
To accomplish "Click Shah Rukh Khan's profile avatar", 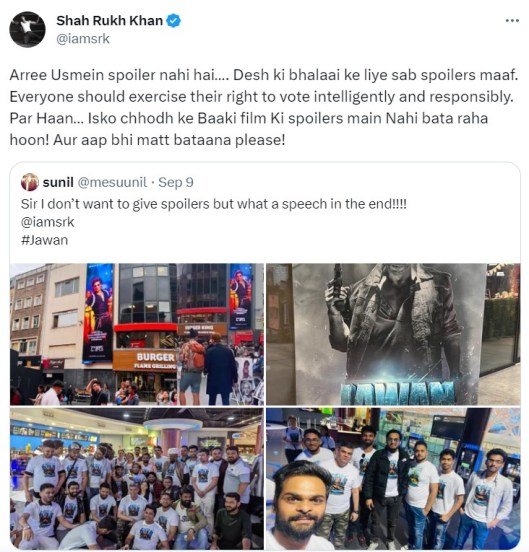I will 27,30.
